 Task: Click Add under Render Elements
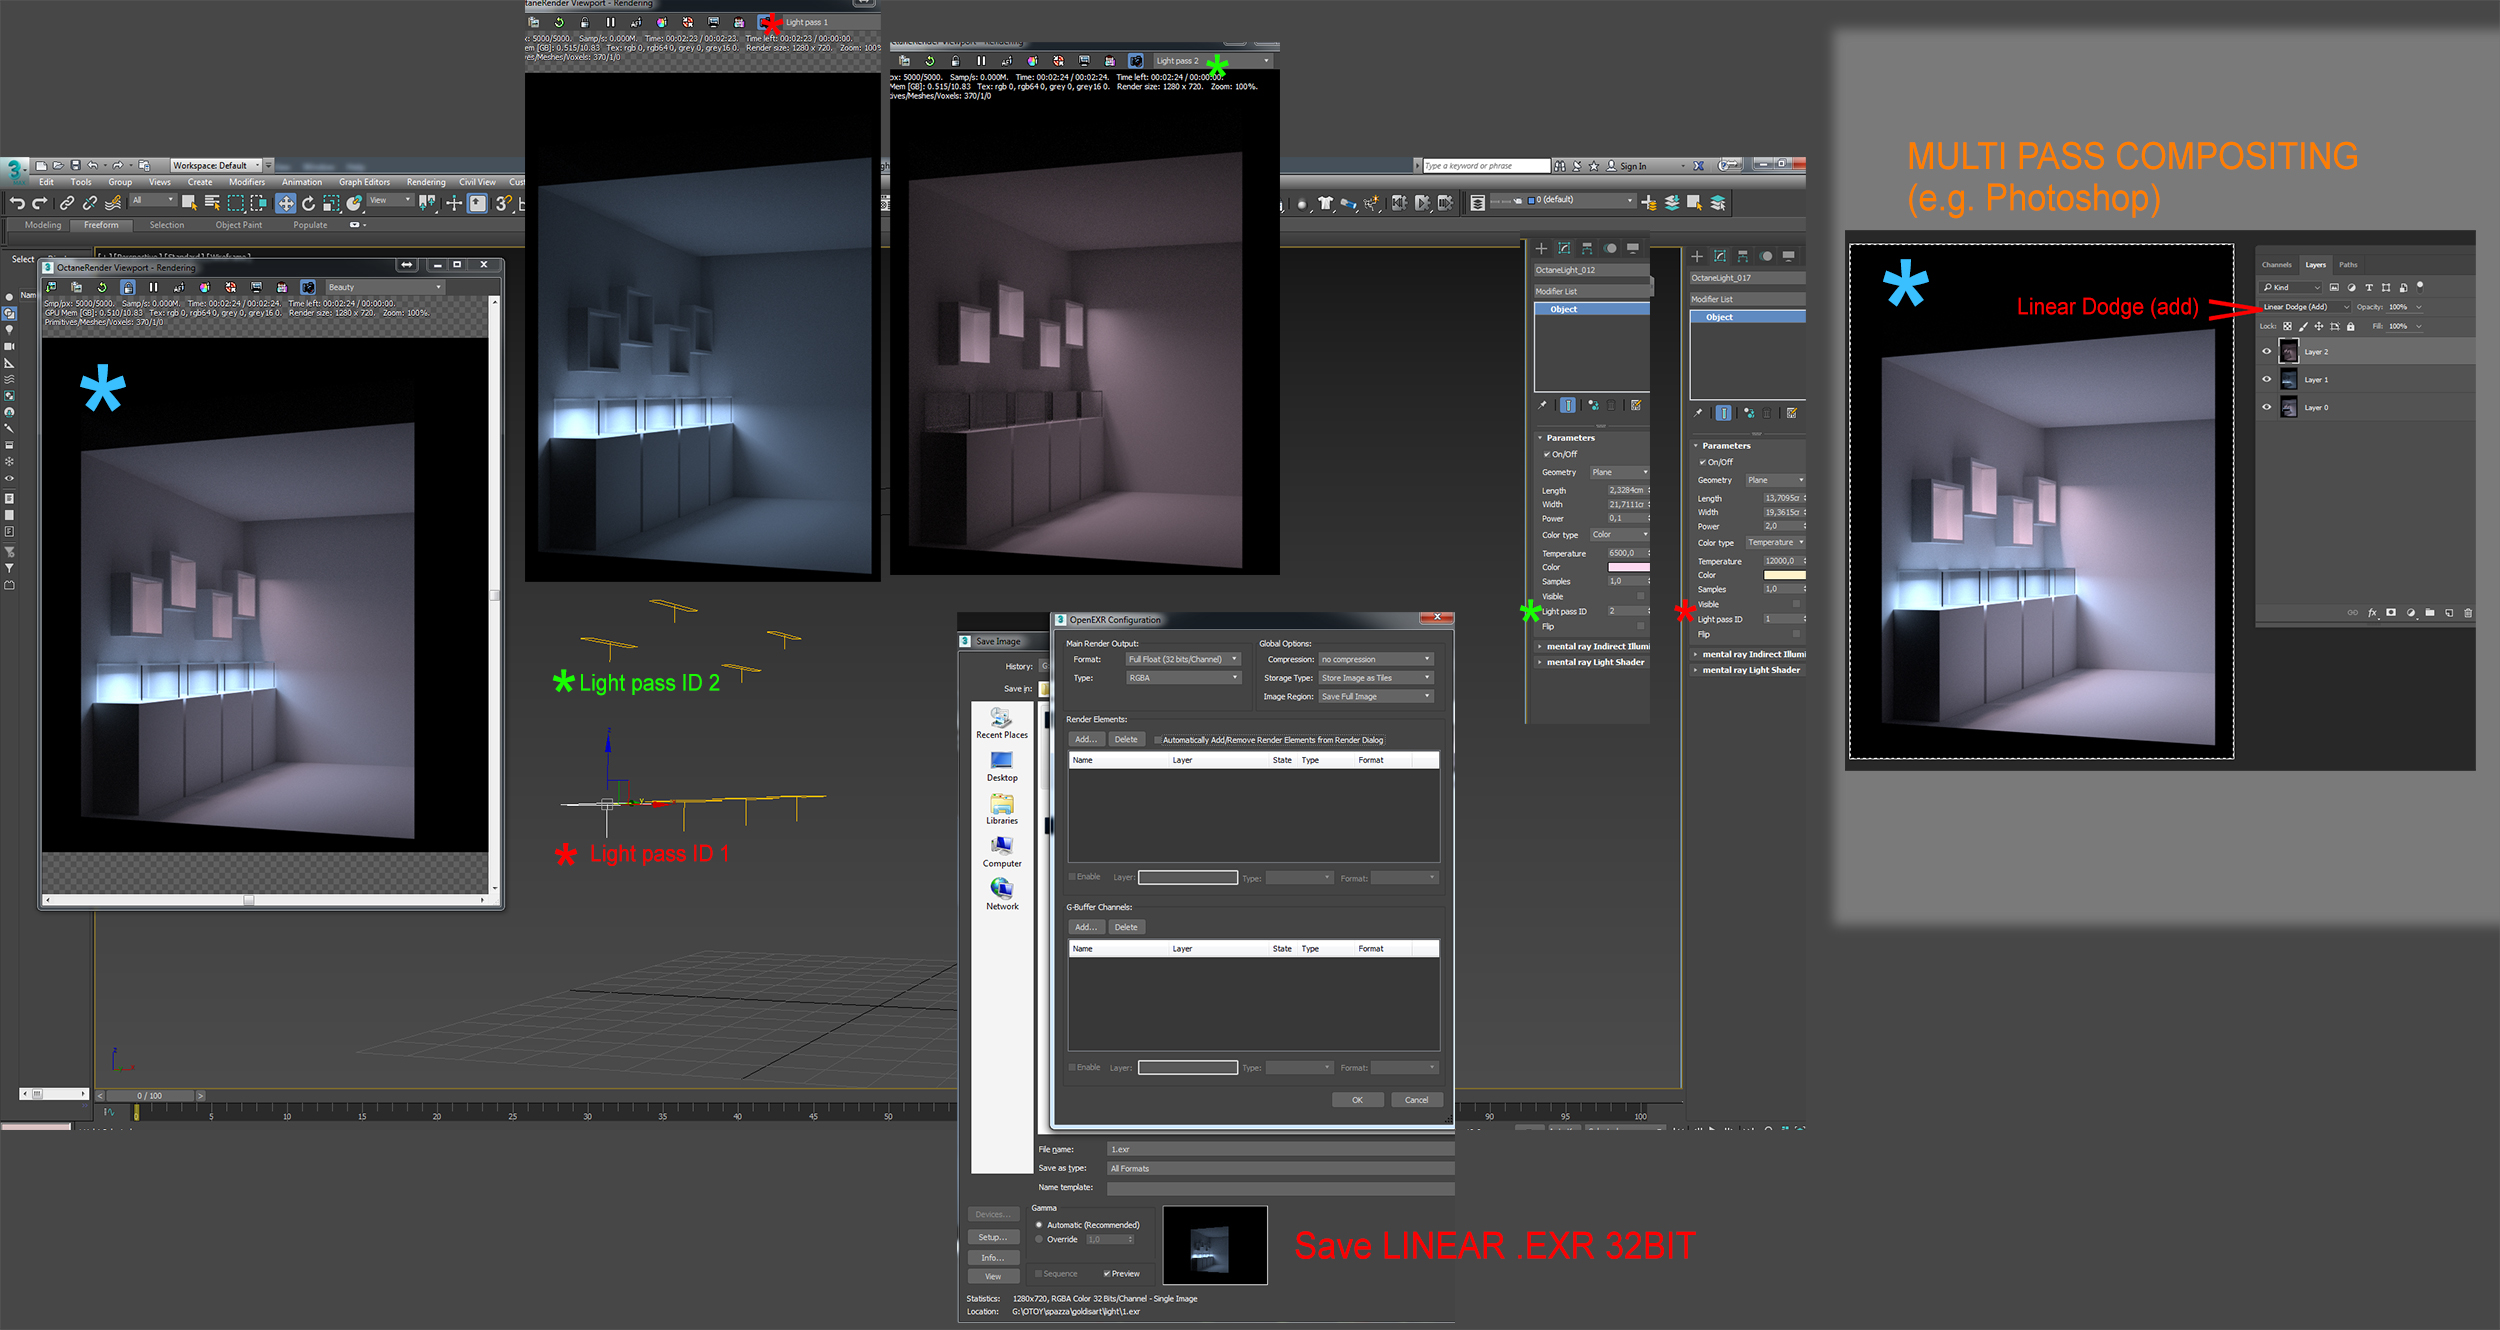pyautogui.click(x=1085, y=740)
